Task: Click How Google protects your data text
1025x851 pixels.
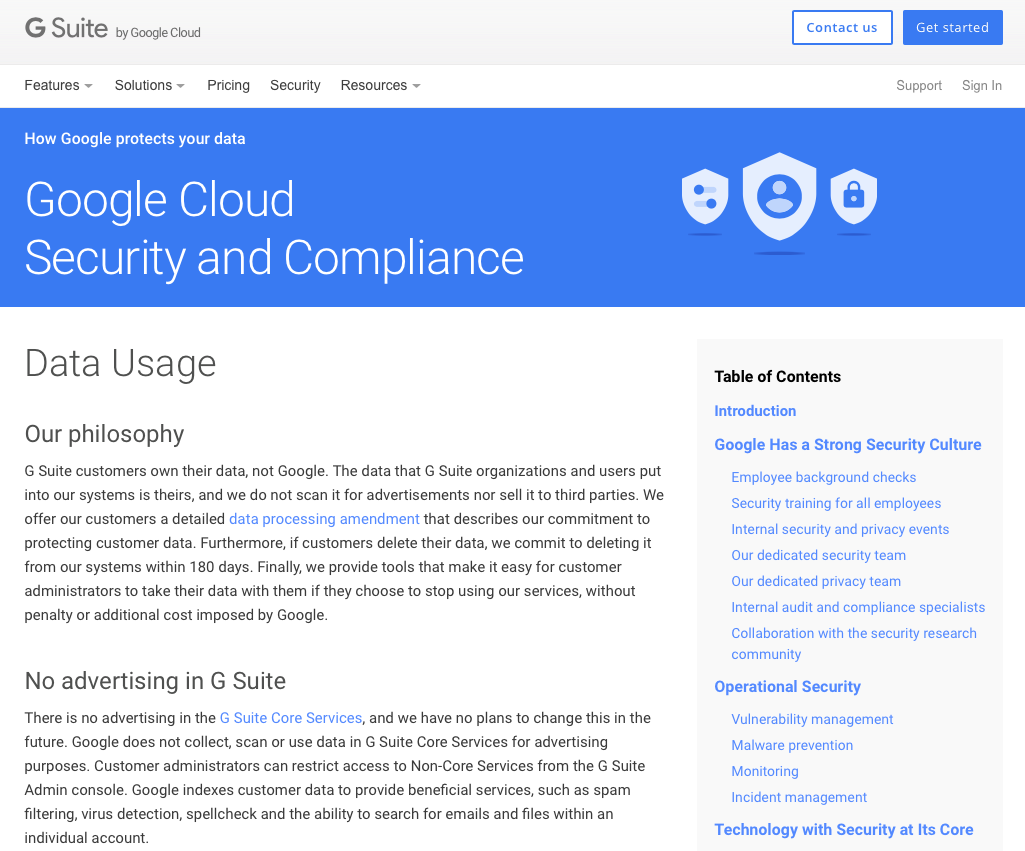Action: point(135,139)
